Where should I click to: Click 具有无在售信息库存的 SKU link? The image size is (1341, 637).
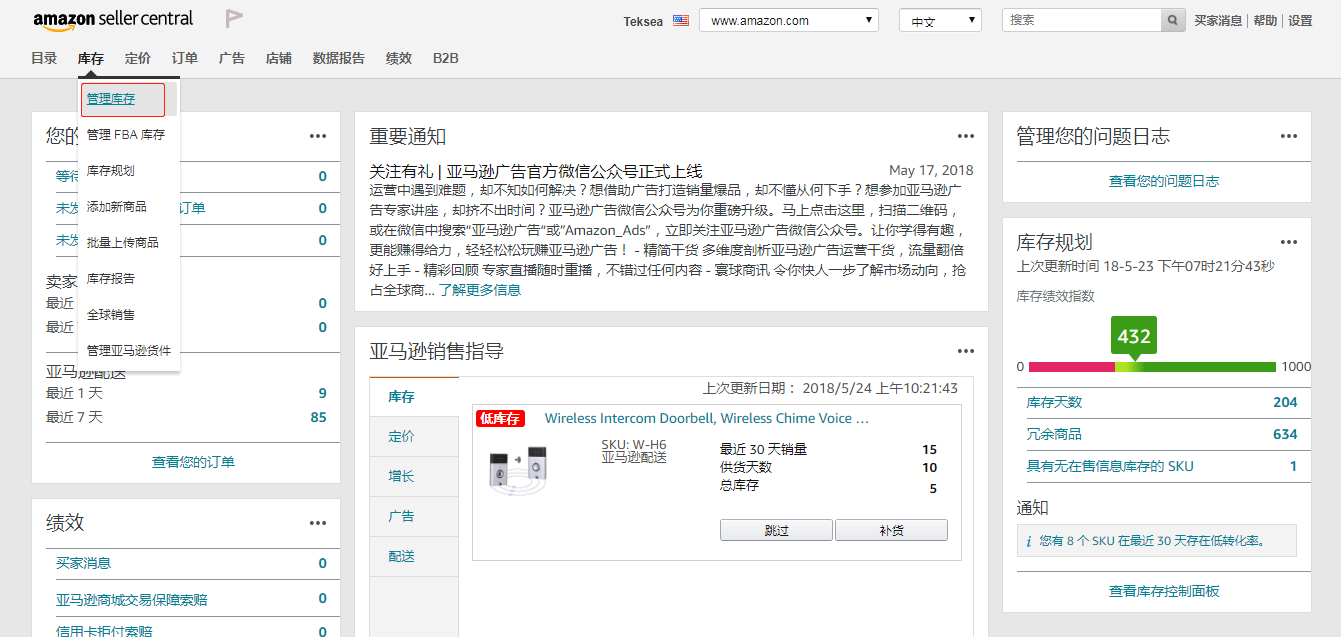click(1110, 466)
